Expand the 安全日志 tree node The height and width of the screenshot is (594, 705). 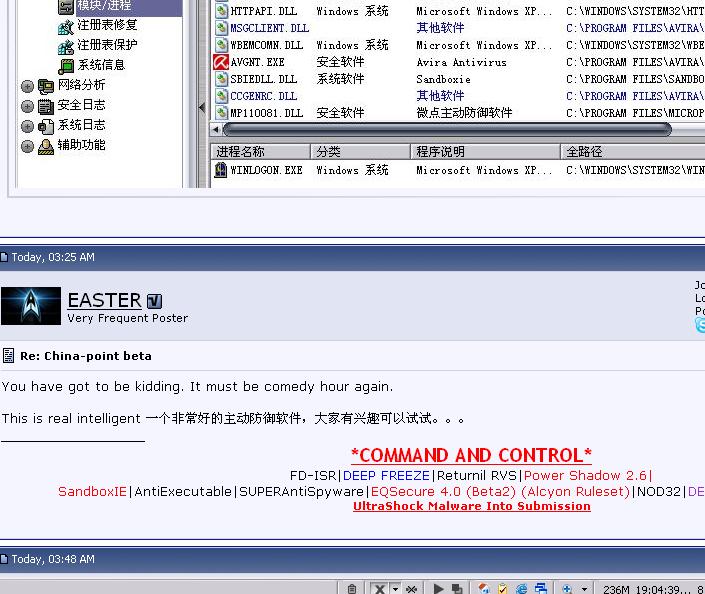point(27,105)
